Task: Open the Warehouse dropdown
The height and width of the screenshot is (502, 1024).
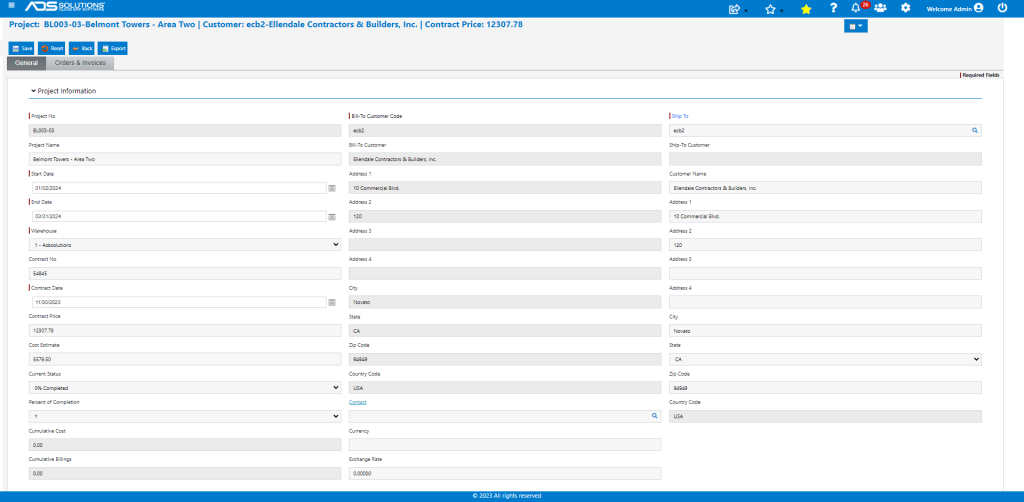Action: 185,245
